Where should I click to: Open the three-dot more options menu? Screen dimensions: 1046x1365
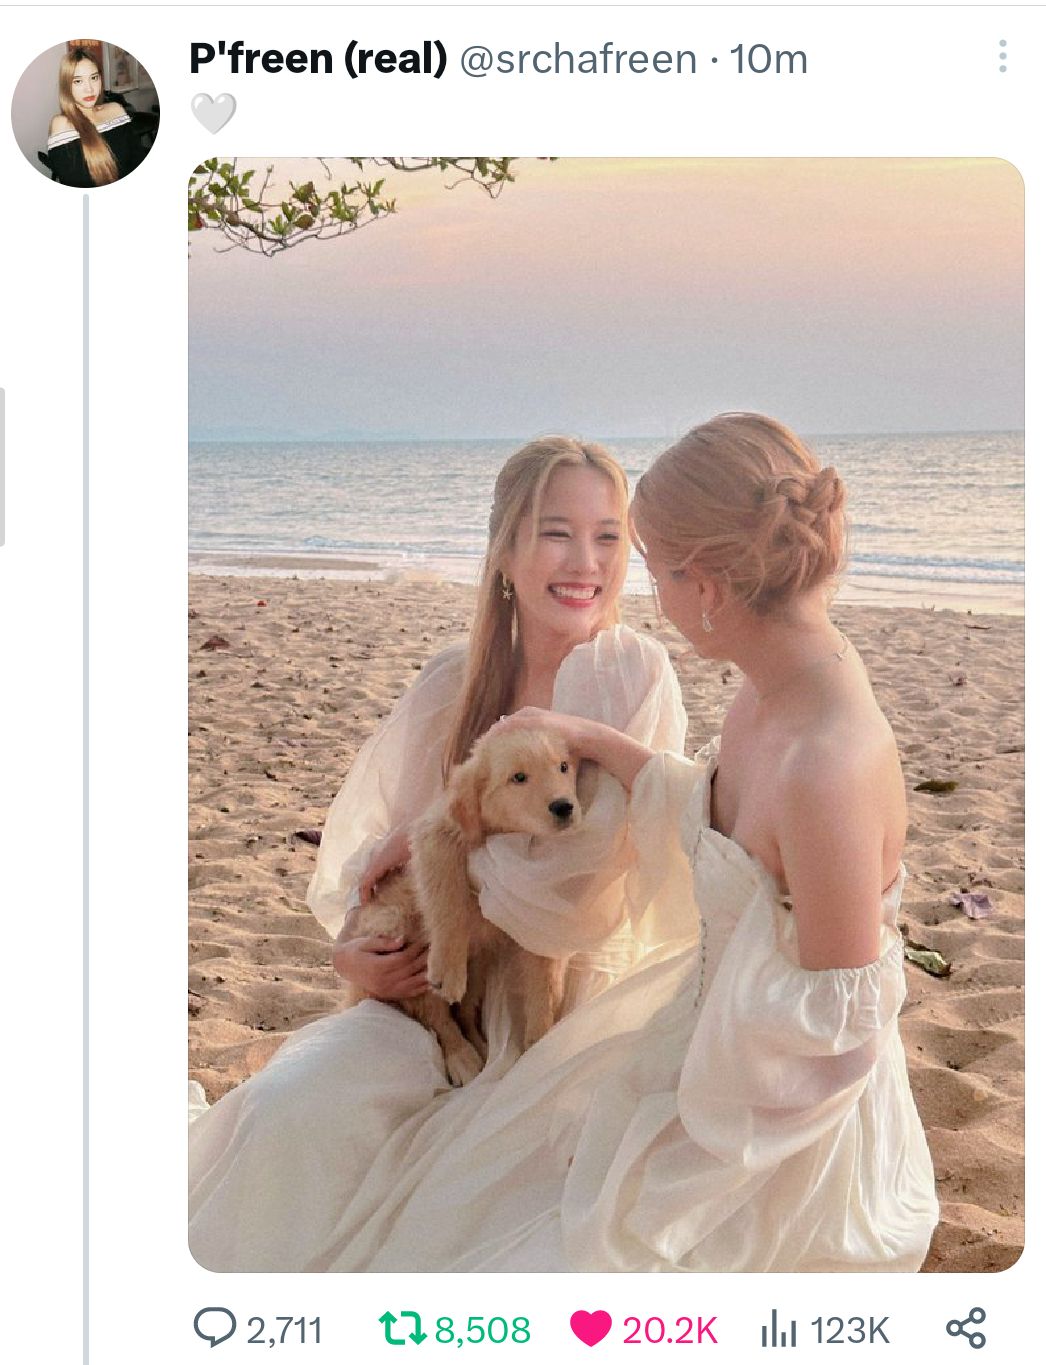[1002, 57]
